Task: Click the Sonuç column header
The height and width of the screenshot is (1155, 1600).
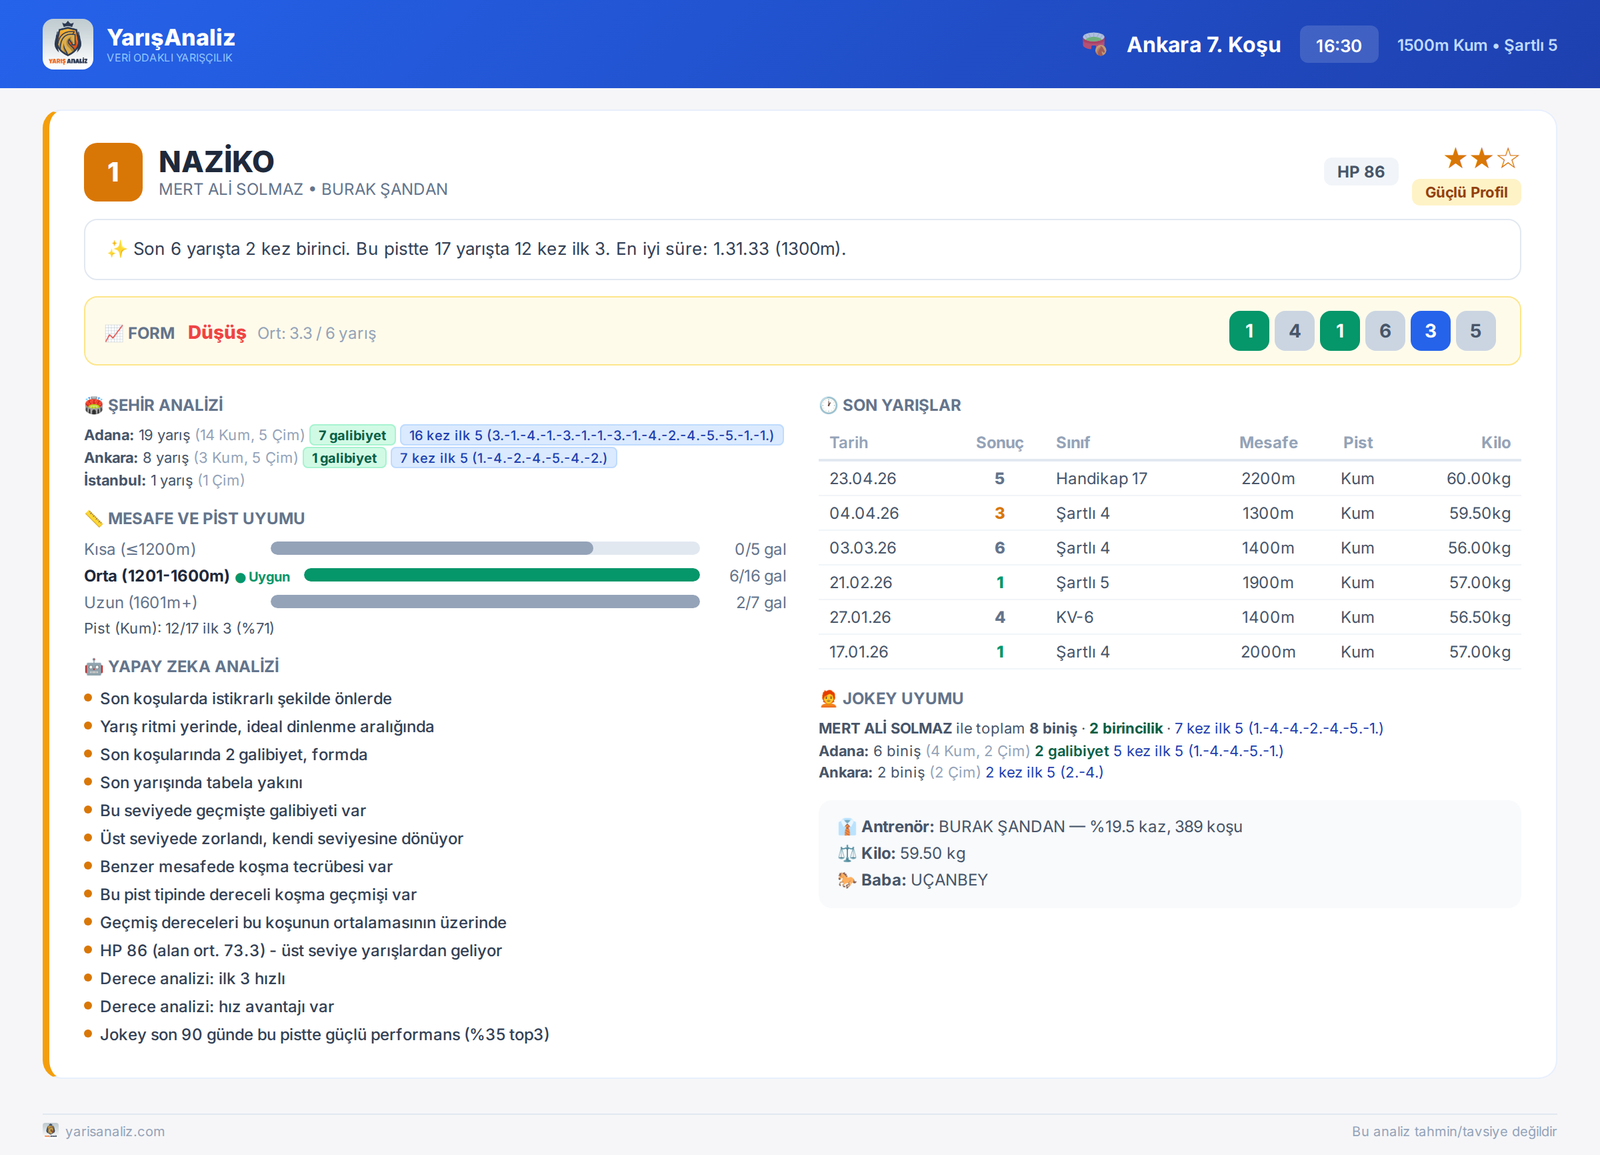Action: 999,442
